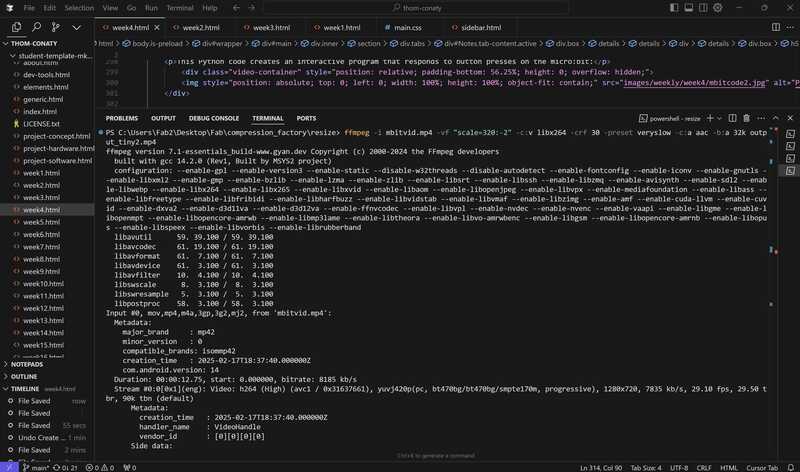The image size is (800, 472).
Task: Select the 'File Saved' 55 secs timeline entry
Action: click(x=47, y=426)
